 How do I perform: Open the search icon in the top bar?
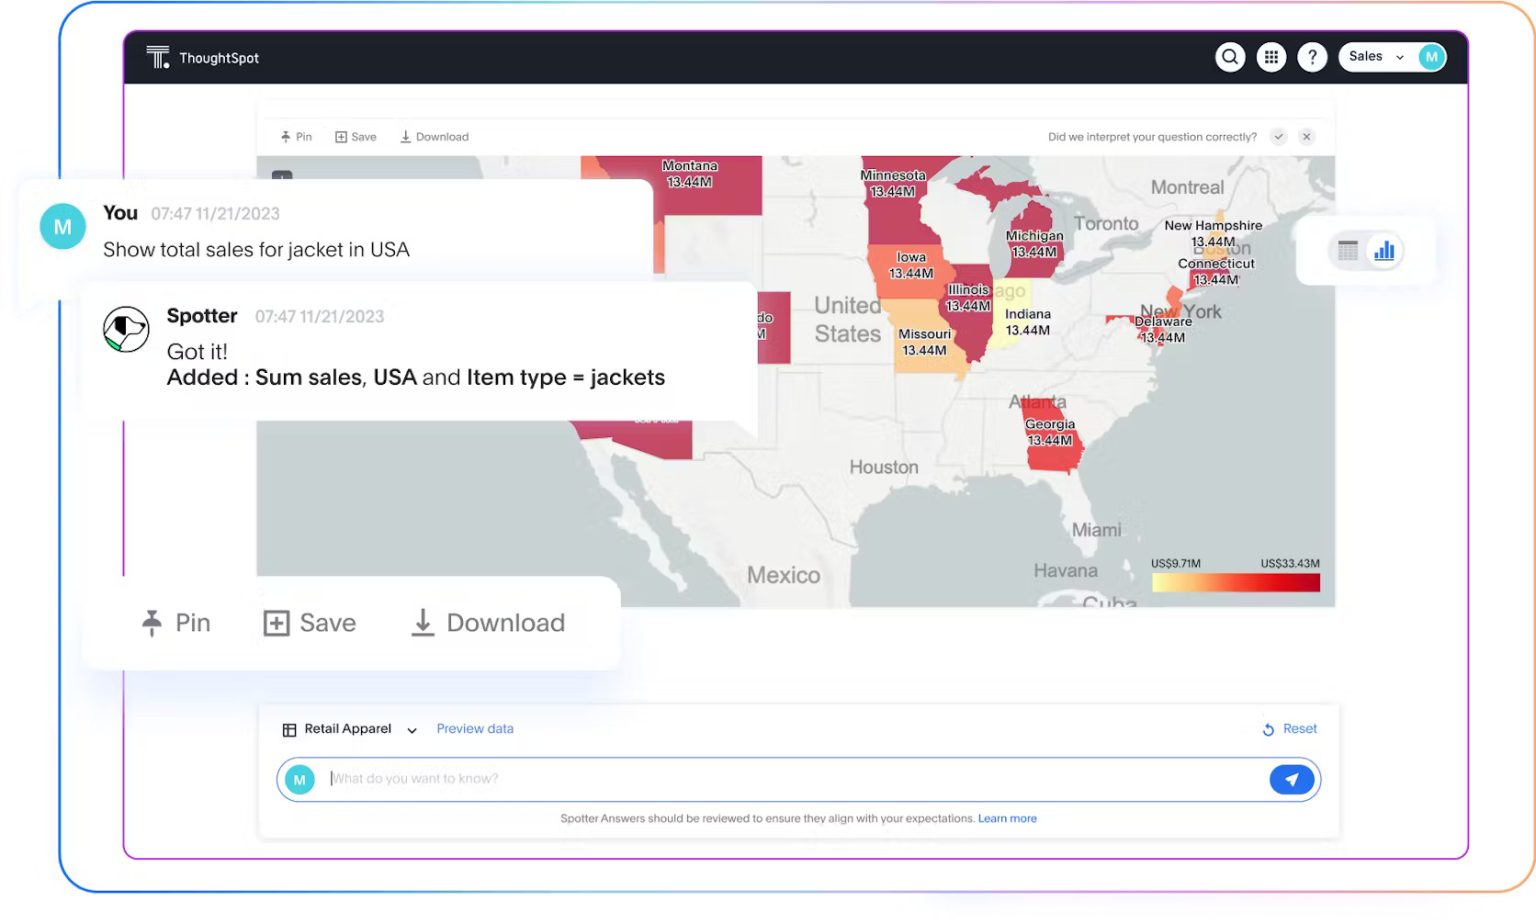point(1230,57)
